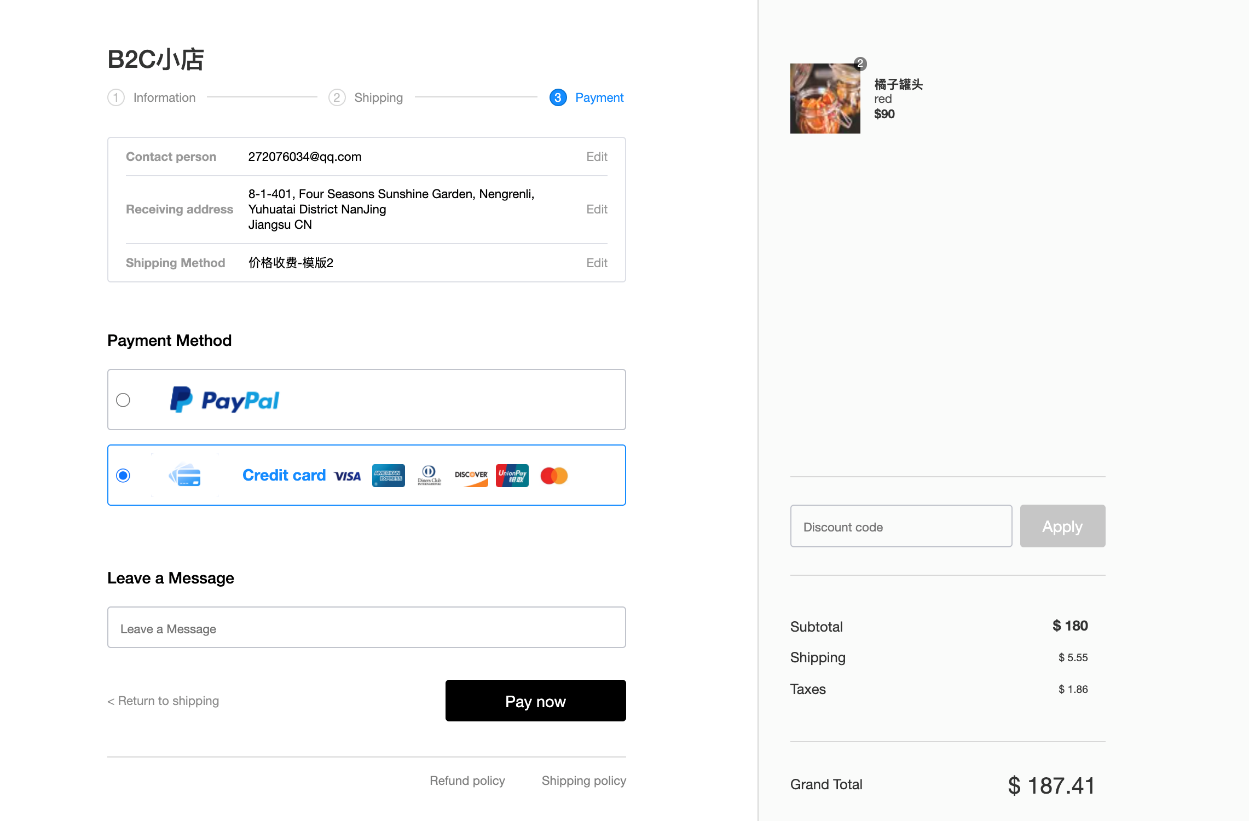This screenshot has height=821, width=1249.
Task: Click the Apply discount button
Action: point(1062,526)
